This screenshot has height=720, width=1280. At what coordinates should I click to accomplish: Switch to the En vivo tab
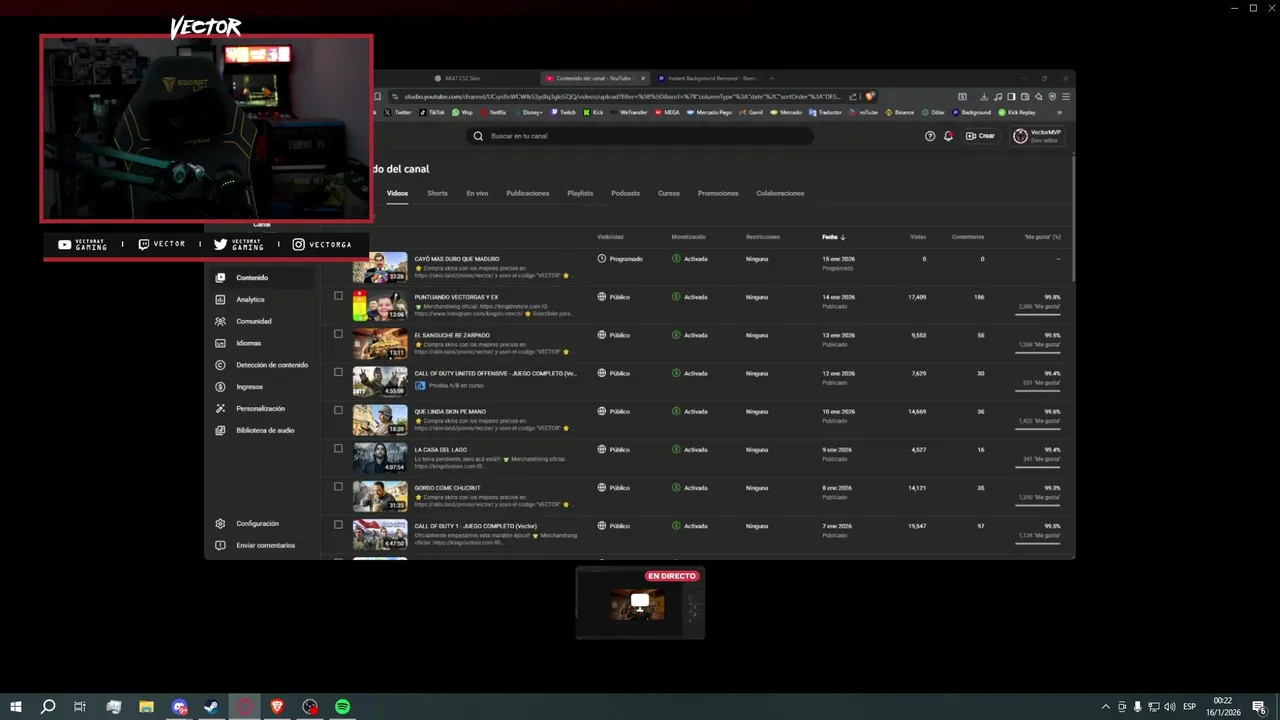click(x=477, y=193)
